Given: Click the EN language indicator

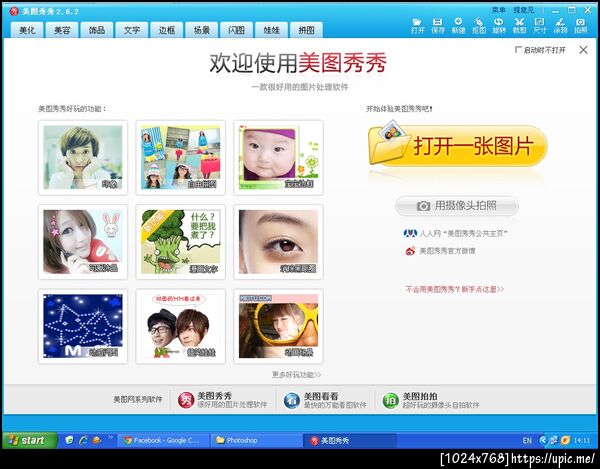Looking at the screenshot, I should point(527,441).
